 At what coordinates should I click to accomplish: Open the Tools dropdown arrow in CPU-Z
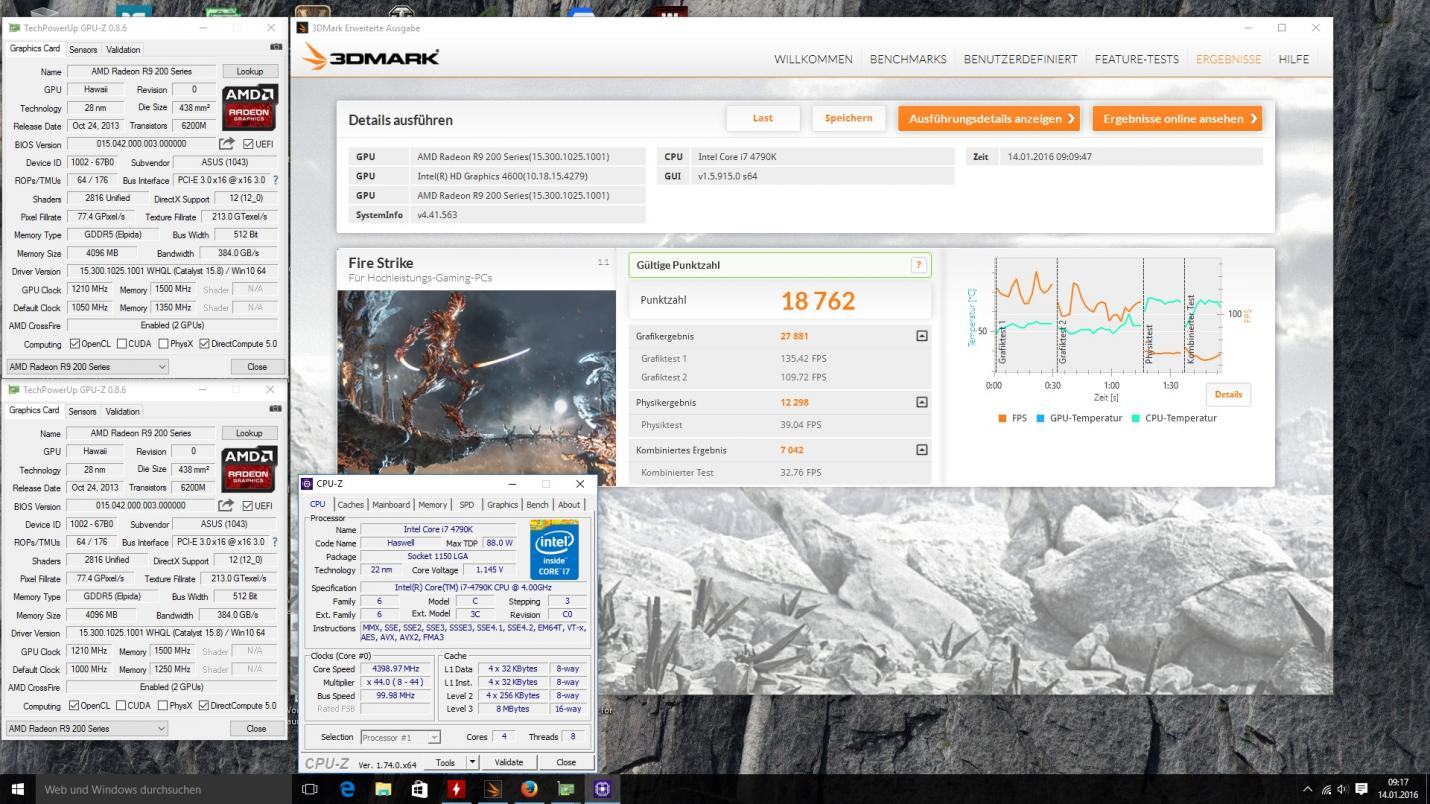click(x=472, y=762)
